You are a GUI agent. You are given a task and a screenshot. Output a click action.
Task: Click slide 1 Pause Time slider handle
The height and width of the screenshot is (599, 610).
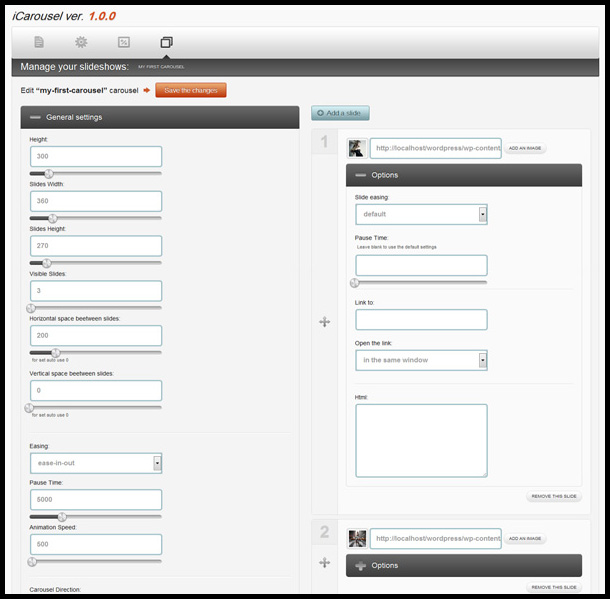(354, 283)
